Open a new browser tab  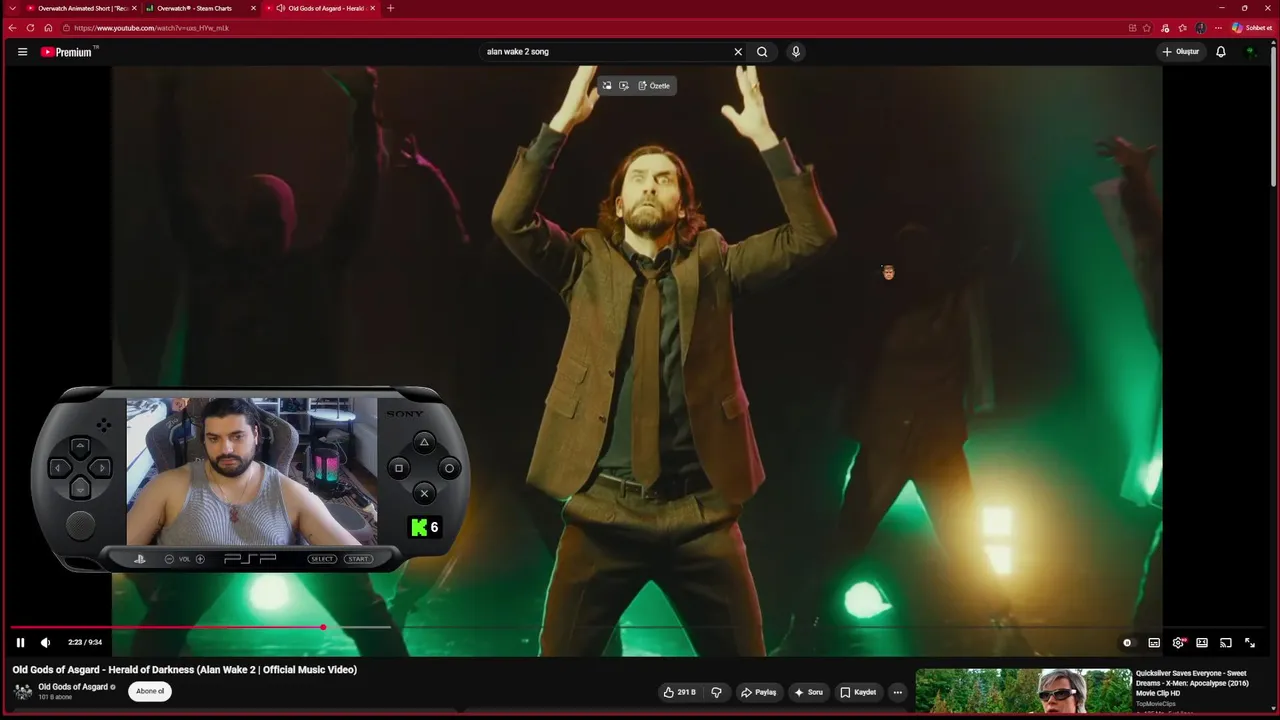click(390, 8)
